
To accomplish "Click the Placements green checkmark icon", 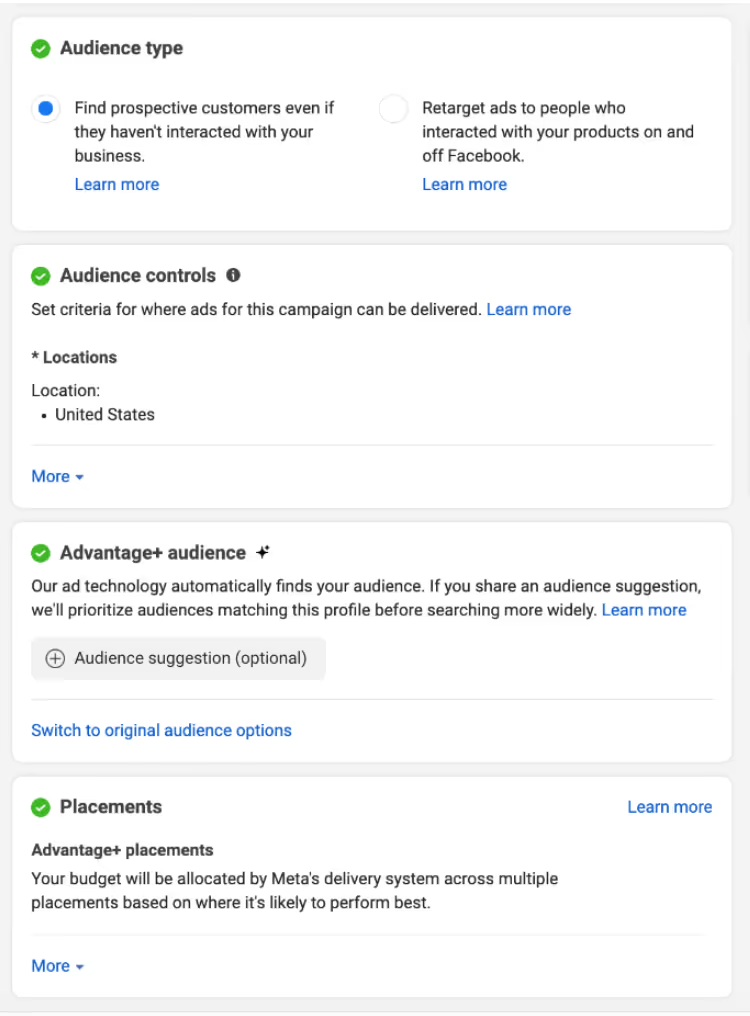I will pos(40,807).
